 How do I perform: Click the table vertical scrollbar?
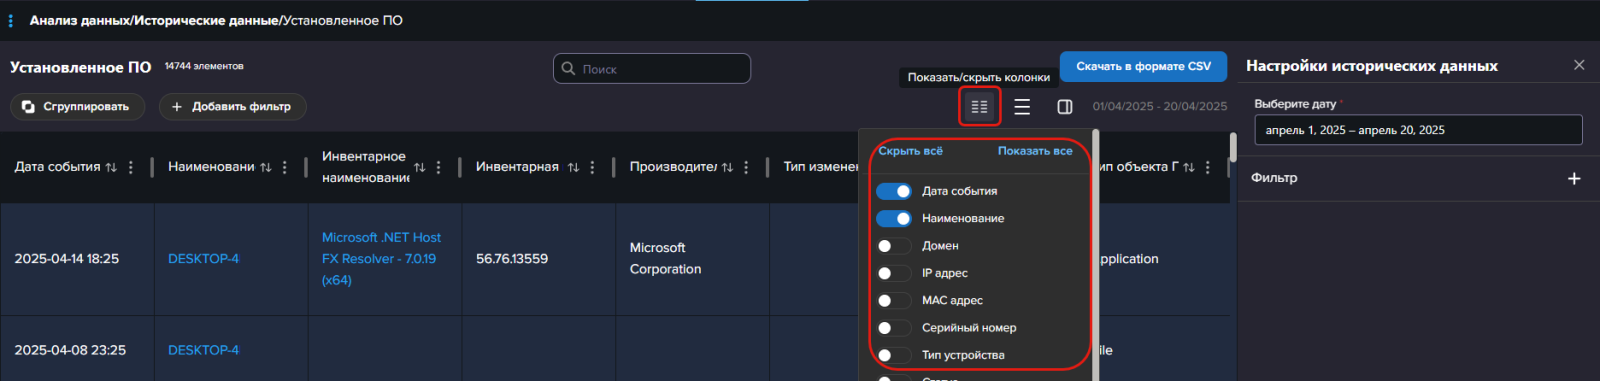point(1233,148)
